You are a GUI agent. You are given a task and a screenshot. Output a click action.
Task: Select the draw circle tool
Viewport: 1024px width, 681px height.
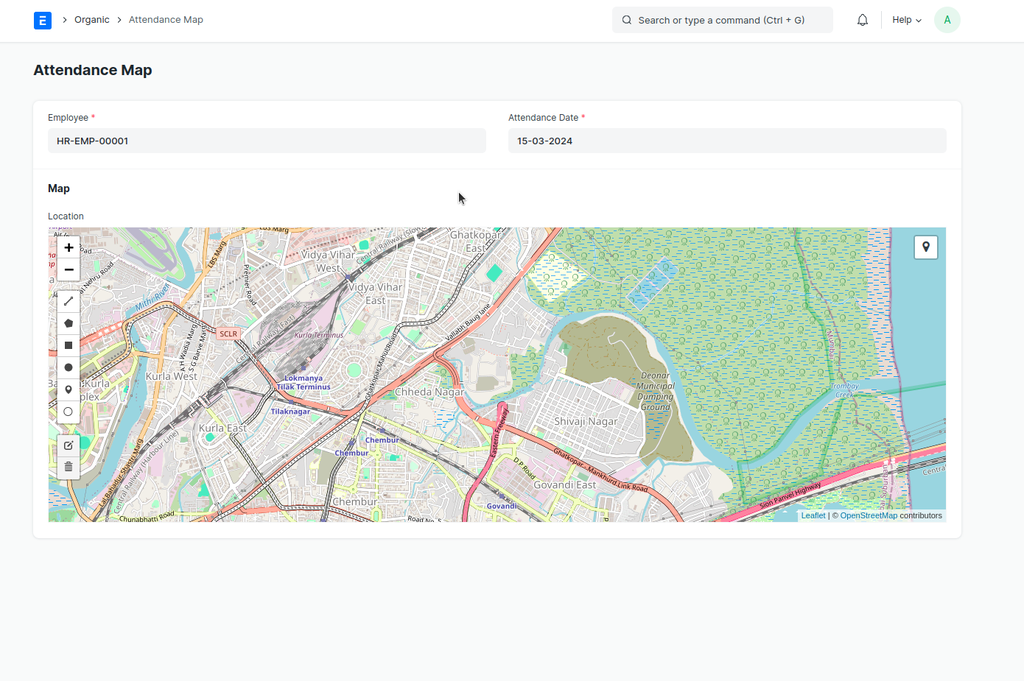click(68, 367)
